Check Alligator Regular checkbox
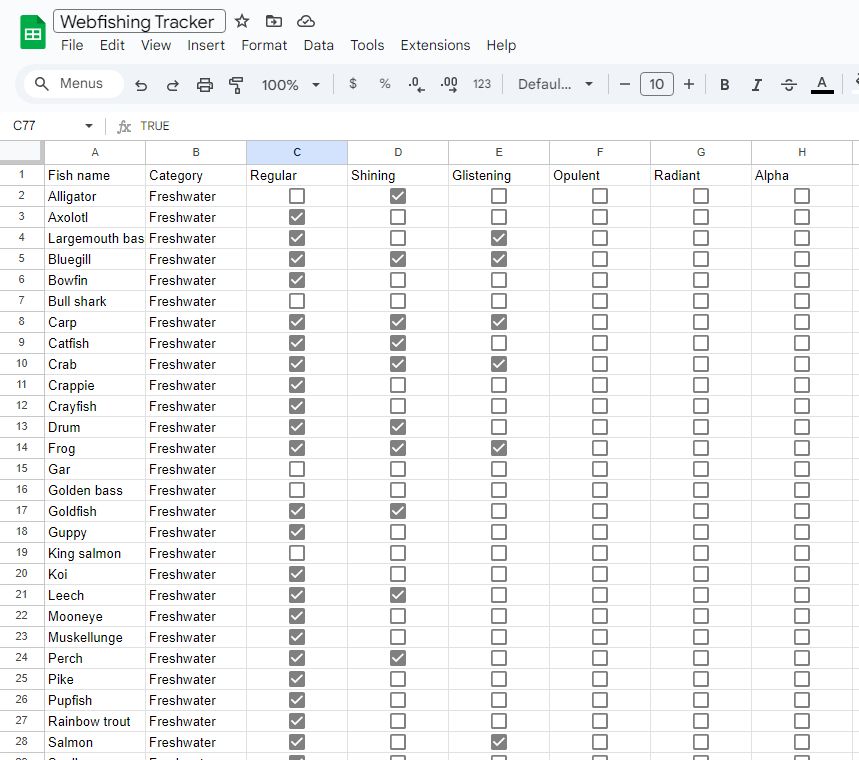 [297, 196]
